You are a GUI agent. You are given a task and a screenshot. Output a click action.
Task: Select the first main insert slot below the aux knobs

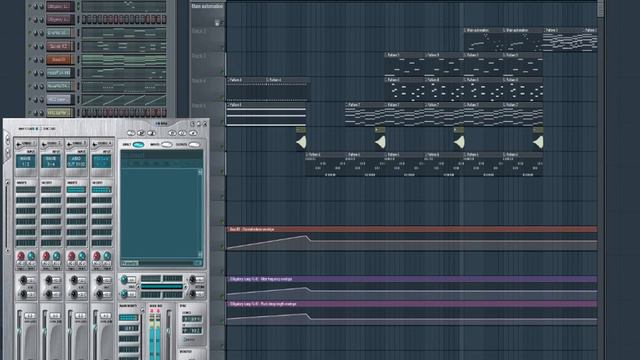point(129,318)
